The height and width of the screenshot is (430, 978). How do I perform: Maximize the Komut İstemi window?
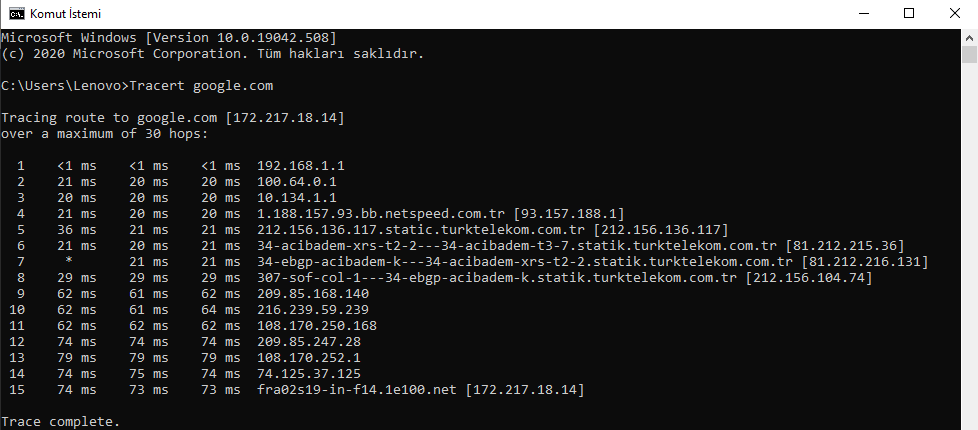(908, 13)
